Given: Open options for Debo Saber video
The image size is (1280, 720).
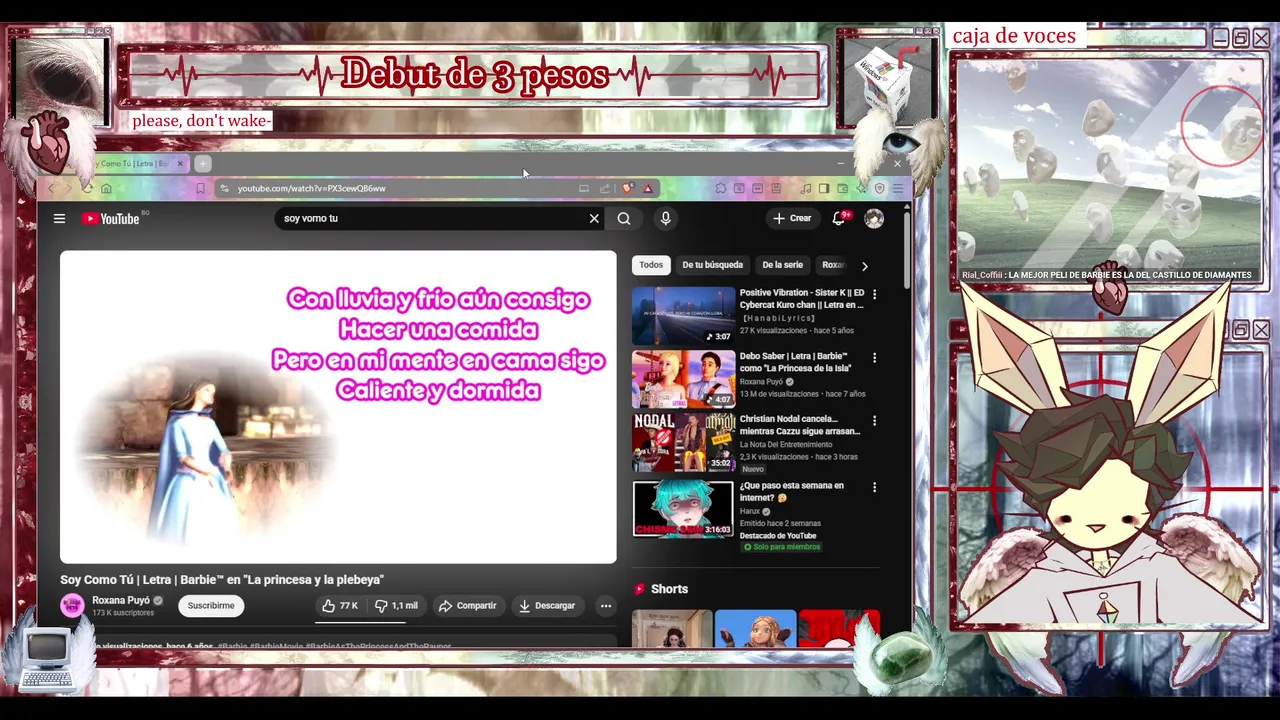Looking at the screenshot, I should 874,358.
